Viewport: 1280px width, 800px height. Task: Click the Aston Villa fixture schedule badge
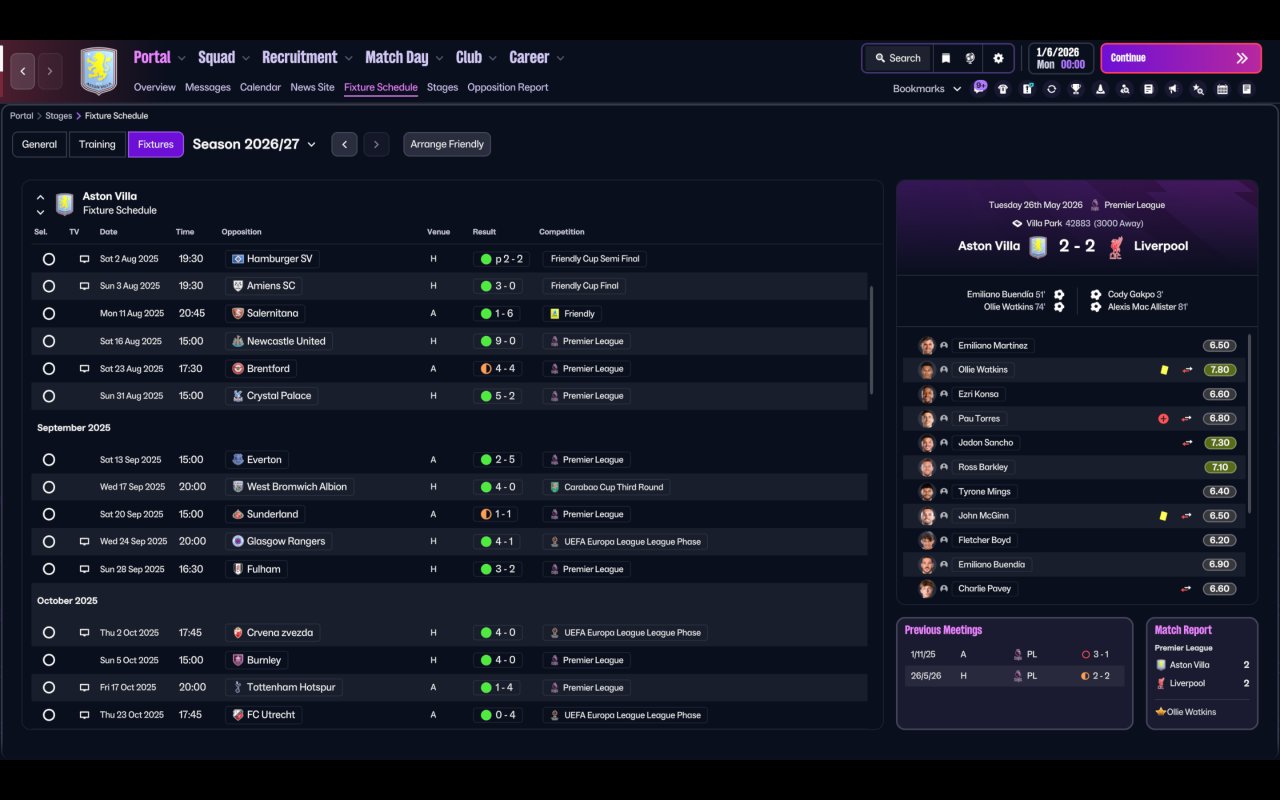65,204
